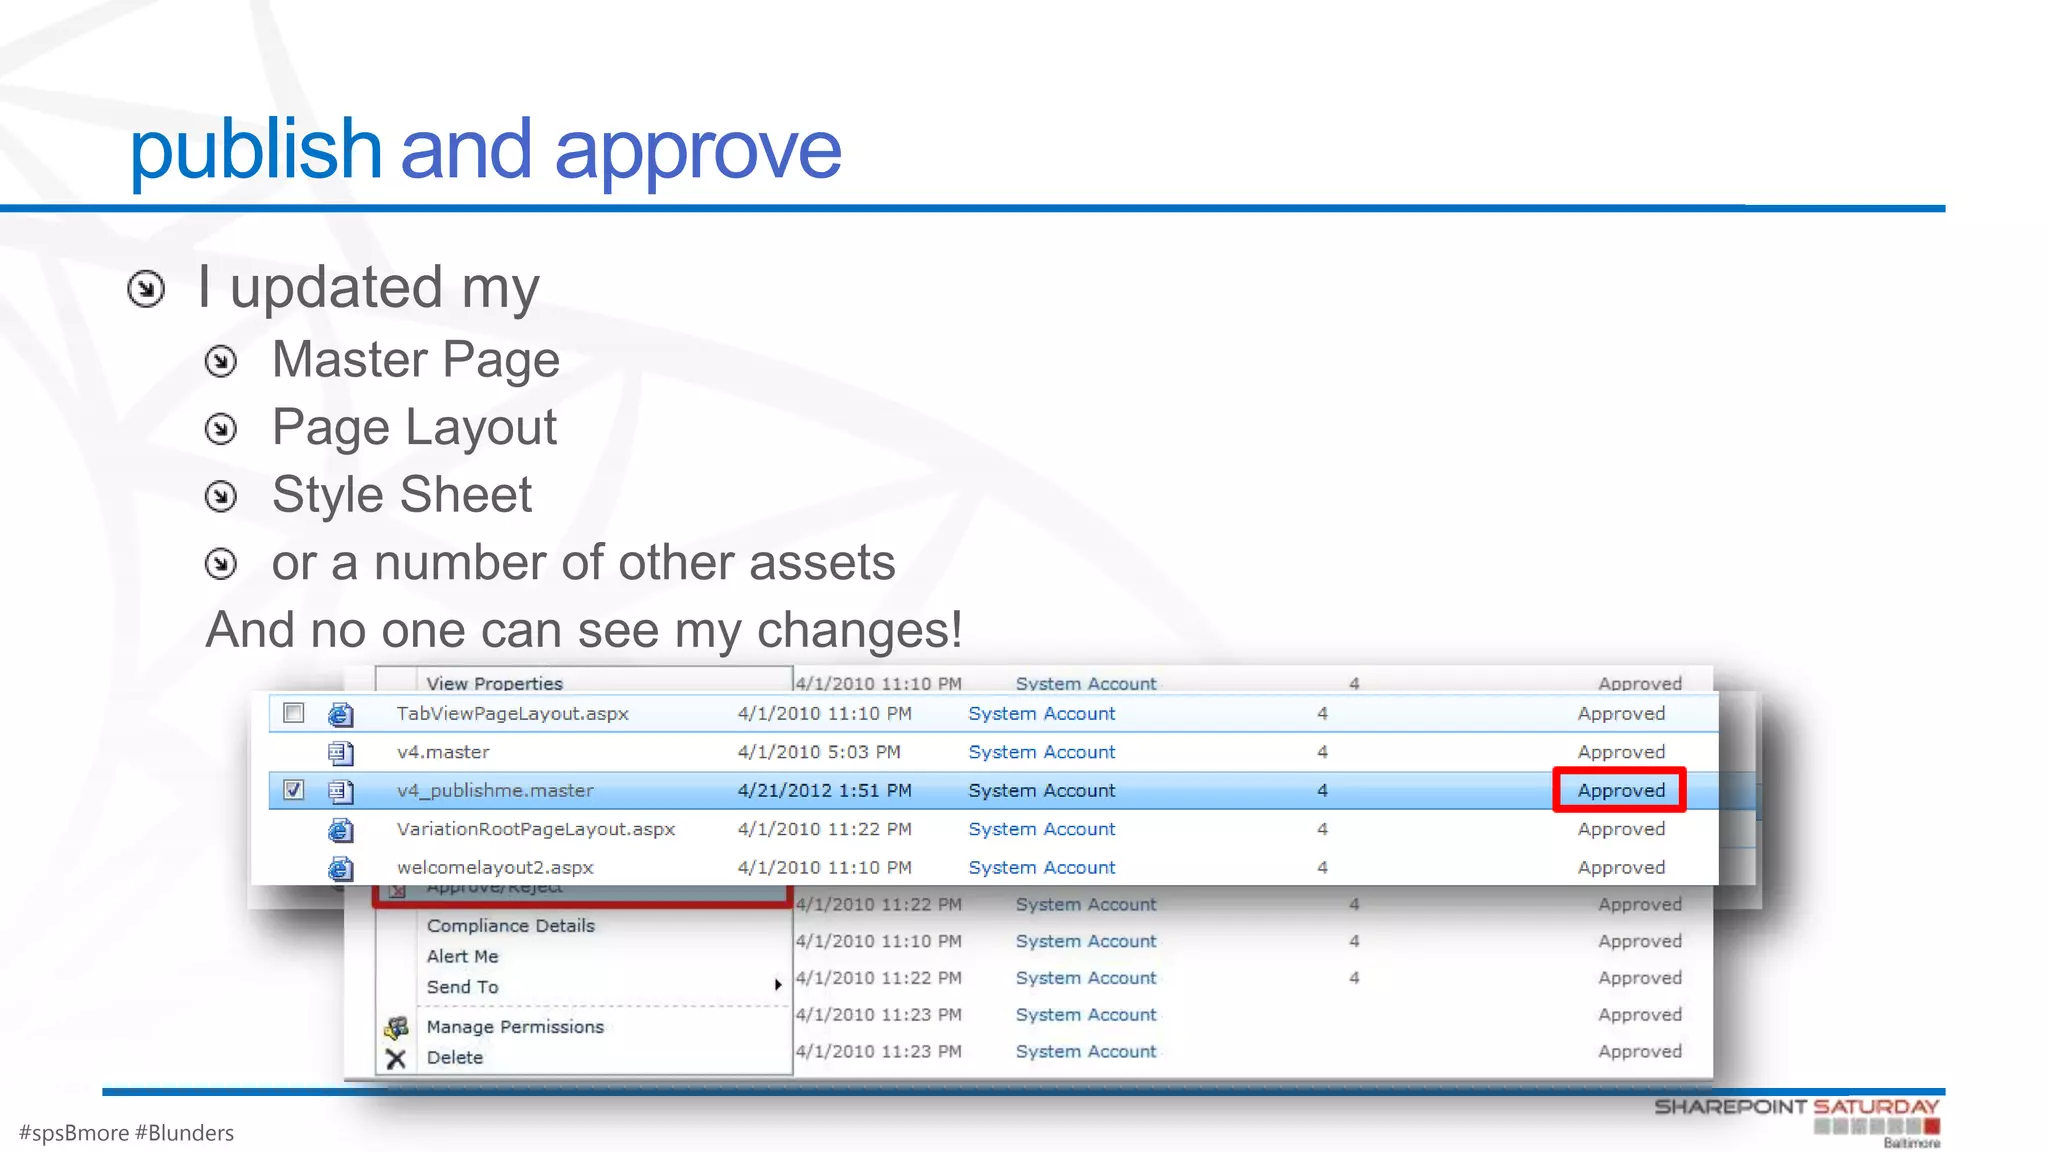Screen dimensions: 2048x1152
Task: Click the welcomelayout2.aspx file icon
Action: [x=340, y=867]
